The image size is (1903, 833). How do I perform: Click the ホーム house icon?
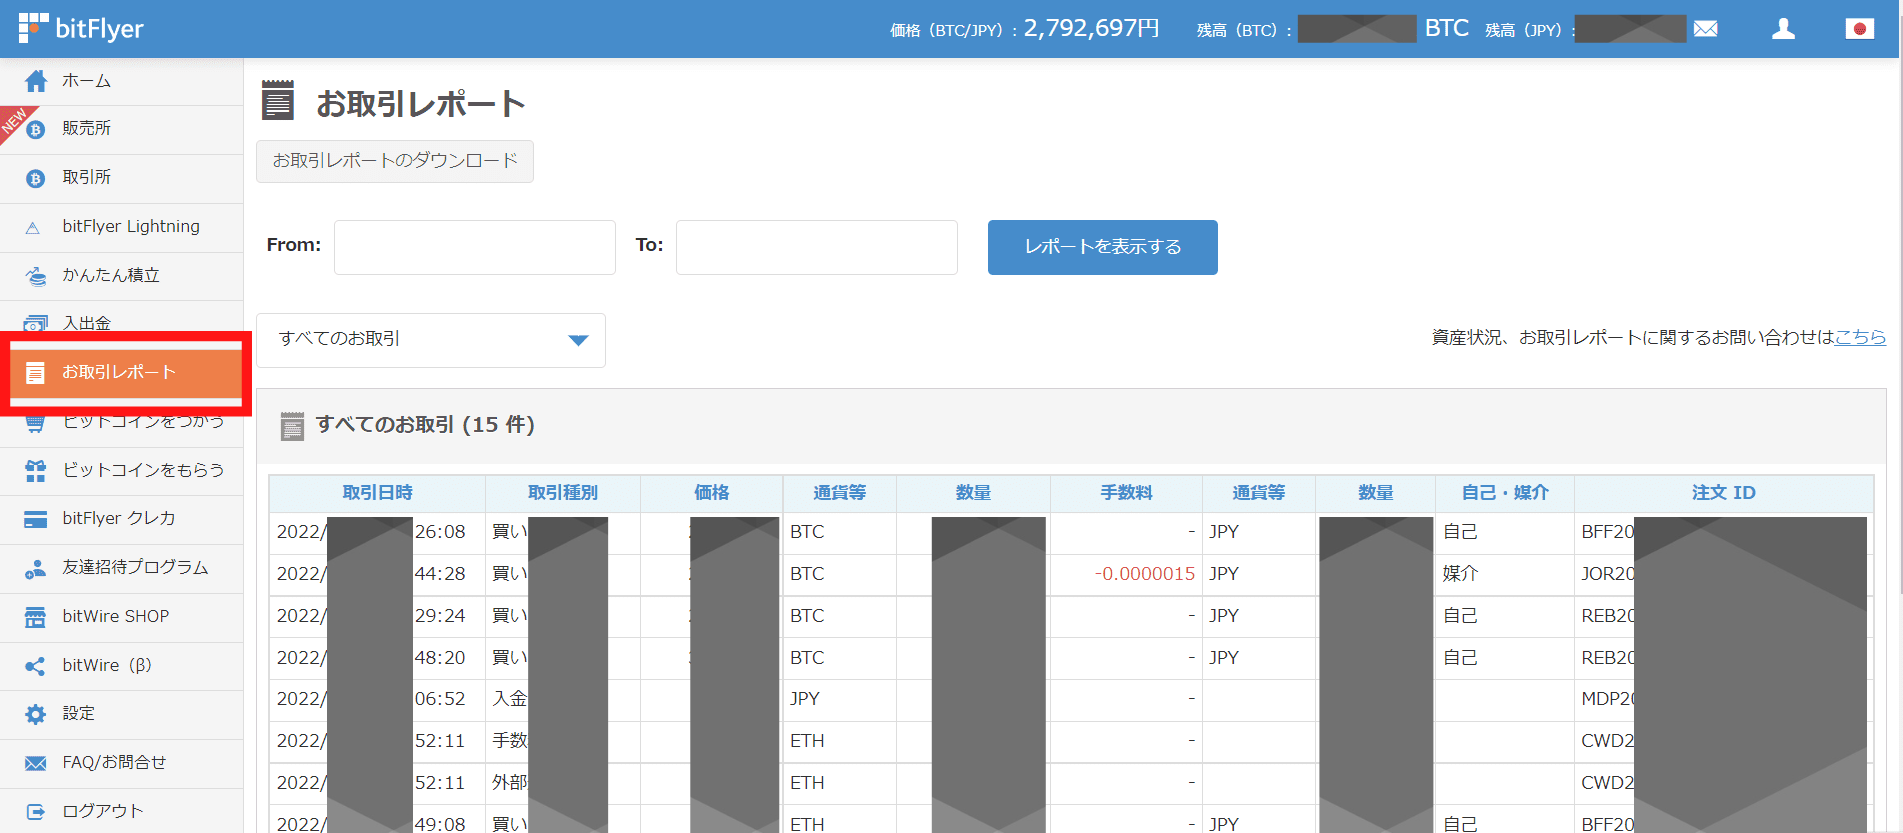(x=36, y=81)
